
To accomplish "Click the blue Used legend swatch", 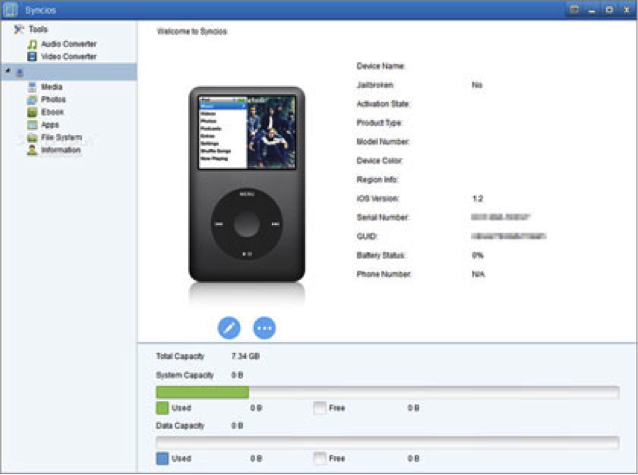I will [x=162, y=458].
